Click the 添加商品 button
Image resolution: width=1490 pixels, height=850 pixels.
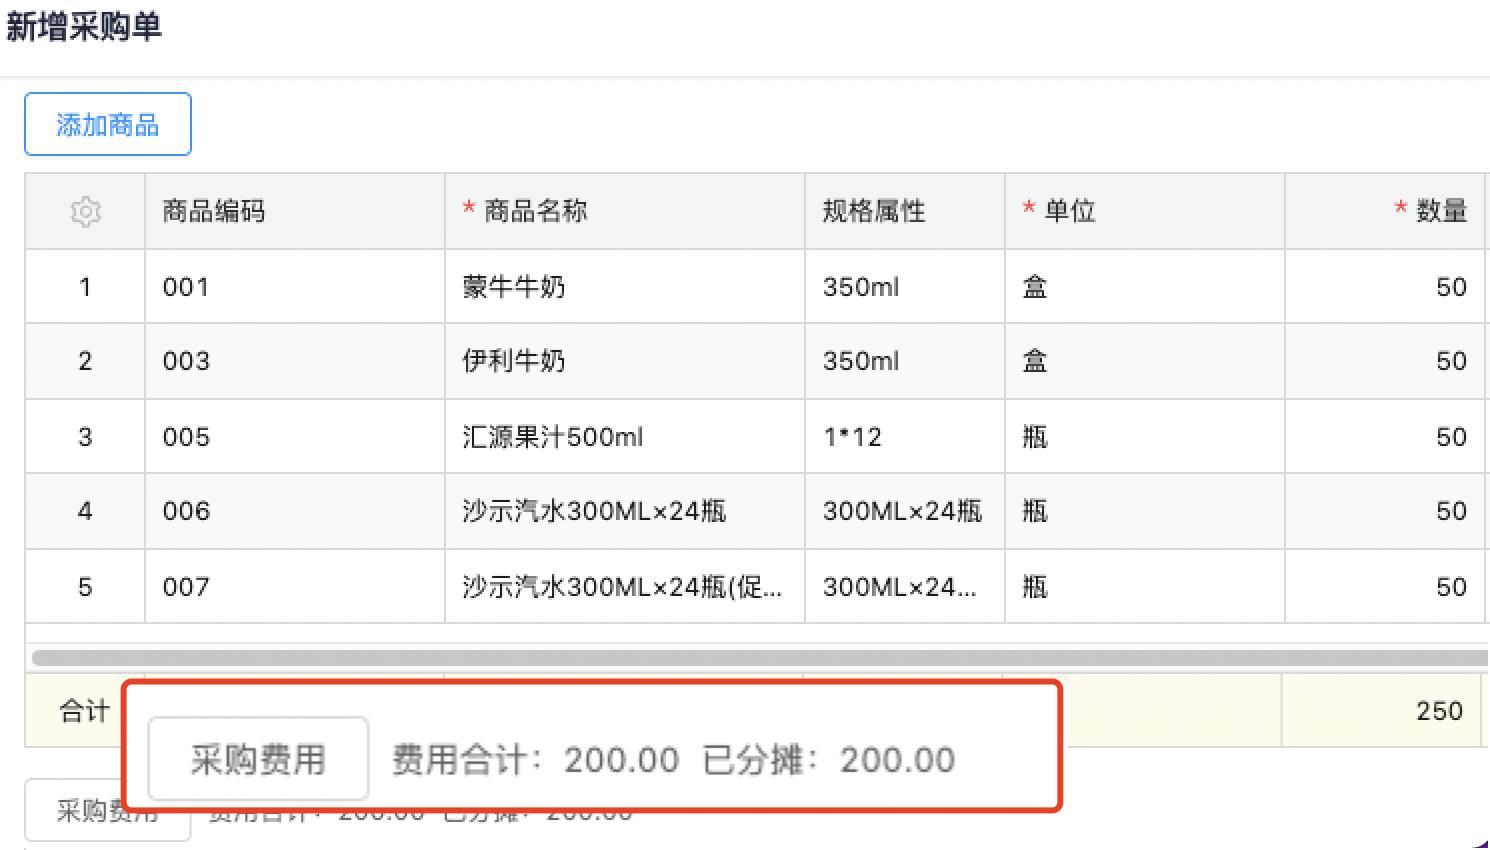pyautogui.click(x=108, y=125)
